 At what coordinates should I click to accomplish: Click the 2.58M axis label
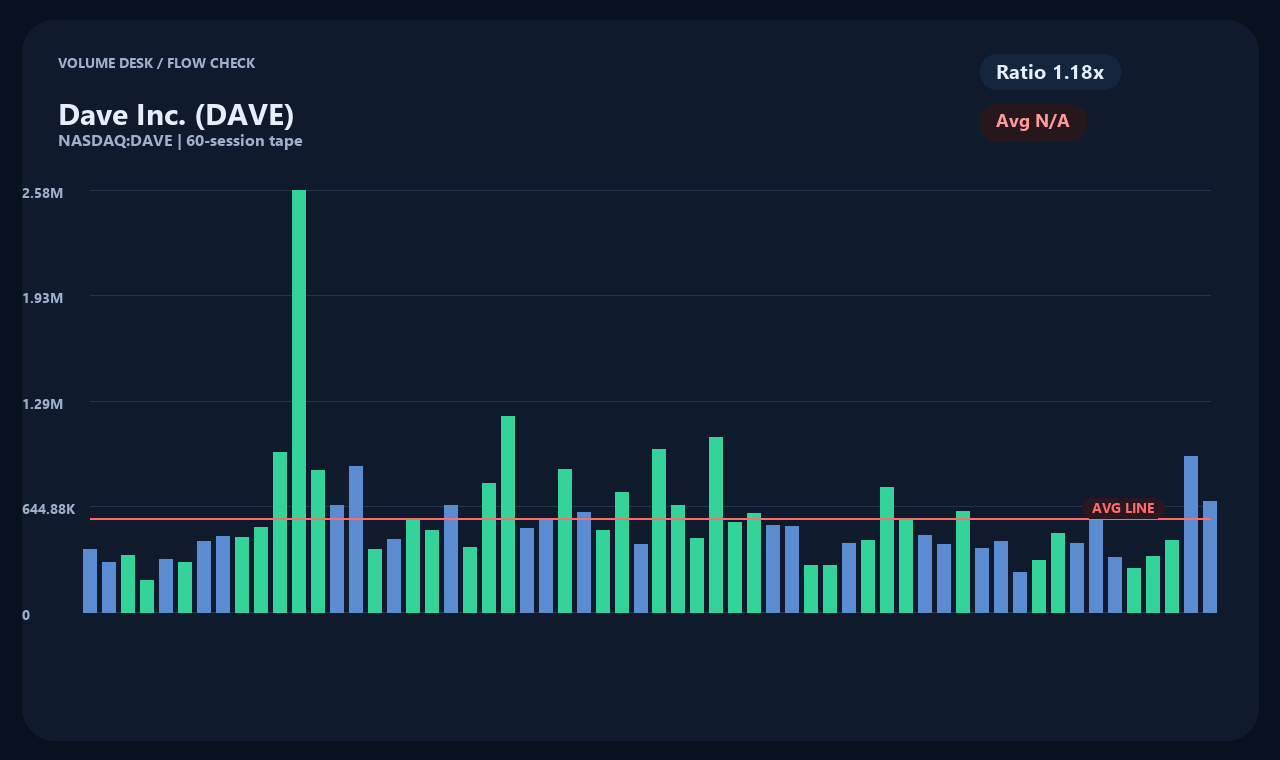point(43,192)
